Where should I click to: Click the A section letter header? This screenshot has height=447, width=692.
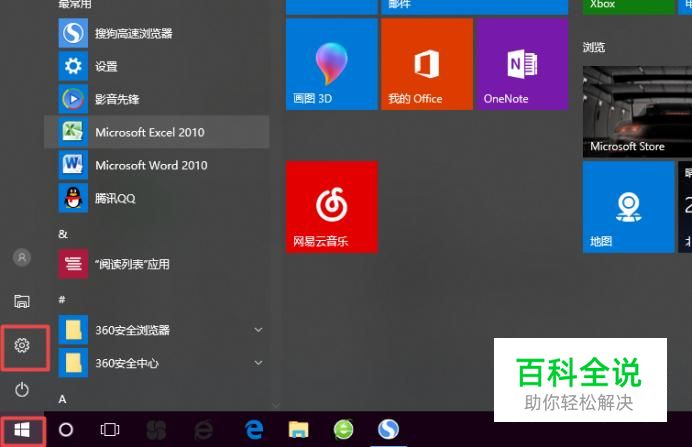(x=62, y=399)
